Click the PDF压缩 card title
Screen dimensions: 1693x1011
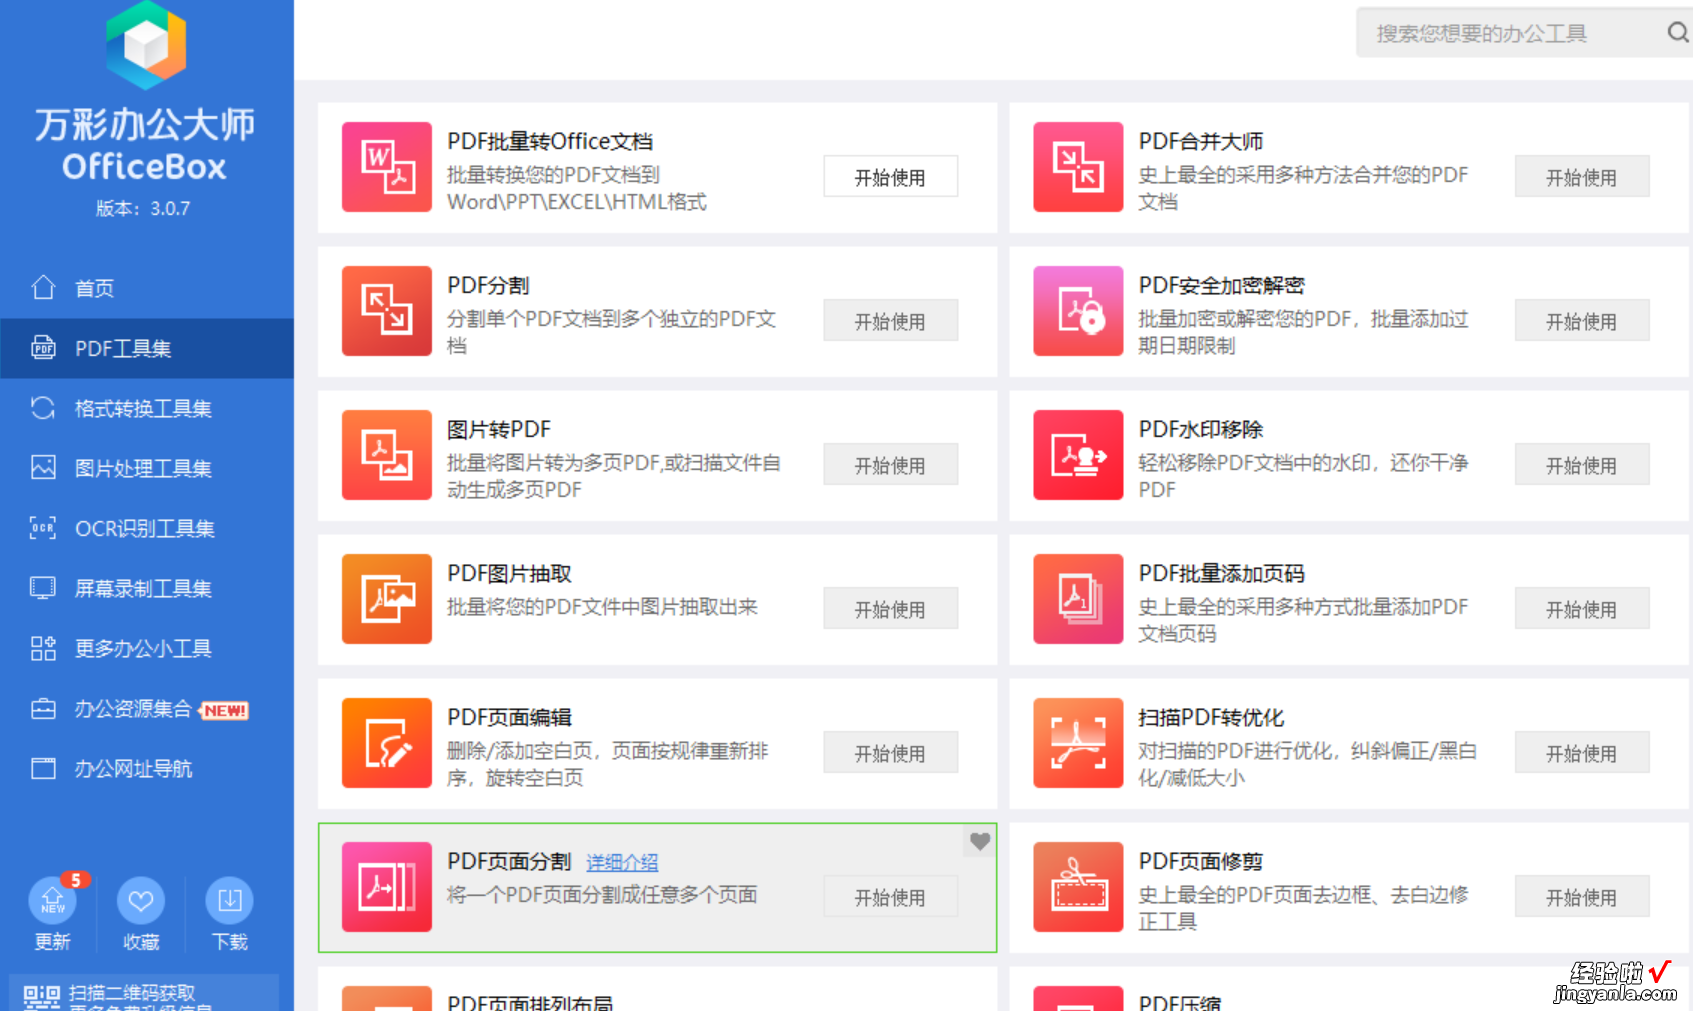tap(1180, 1002)
